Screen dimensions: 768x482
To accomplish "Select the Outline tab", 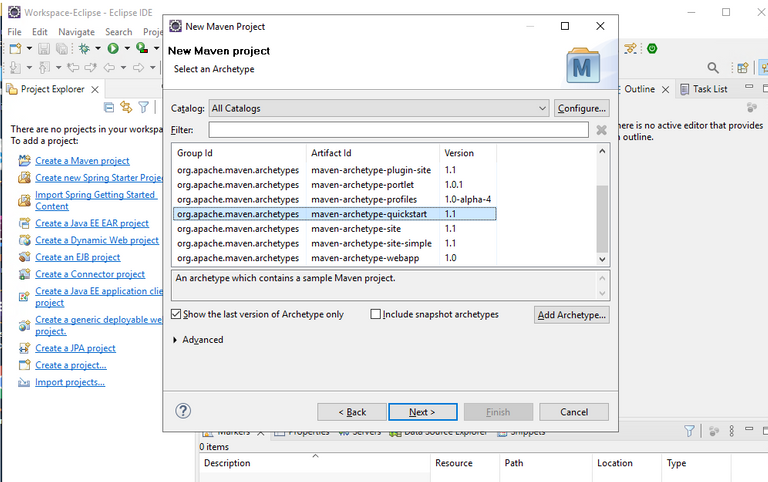I will point(639,89).
